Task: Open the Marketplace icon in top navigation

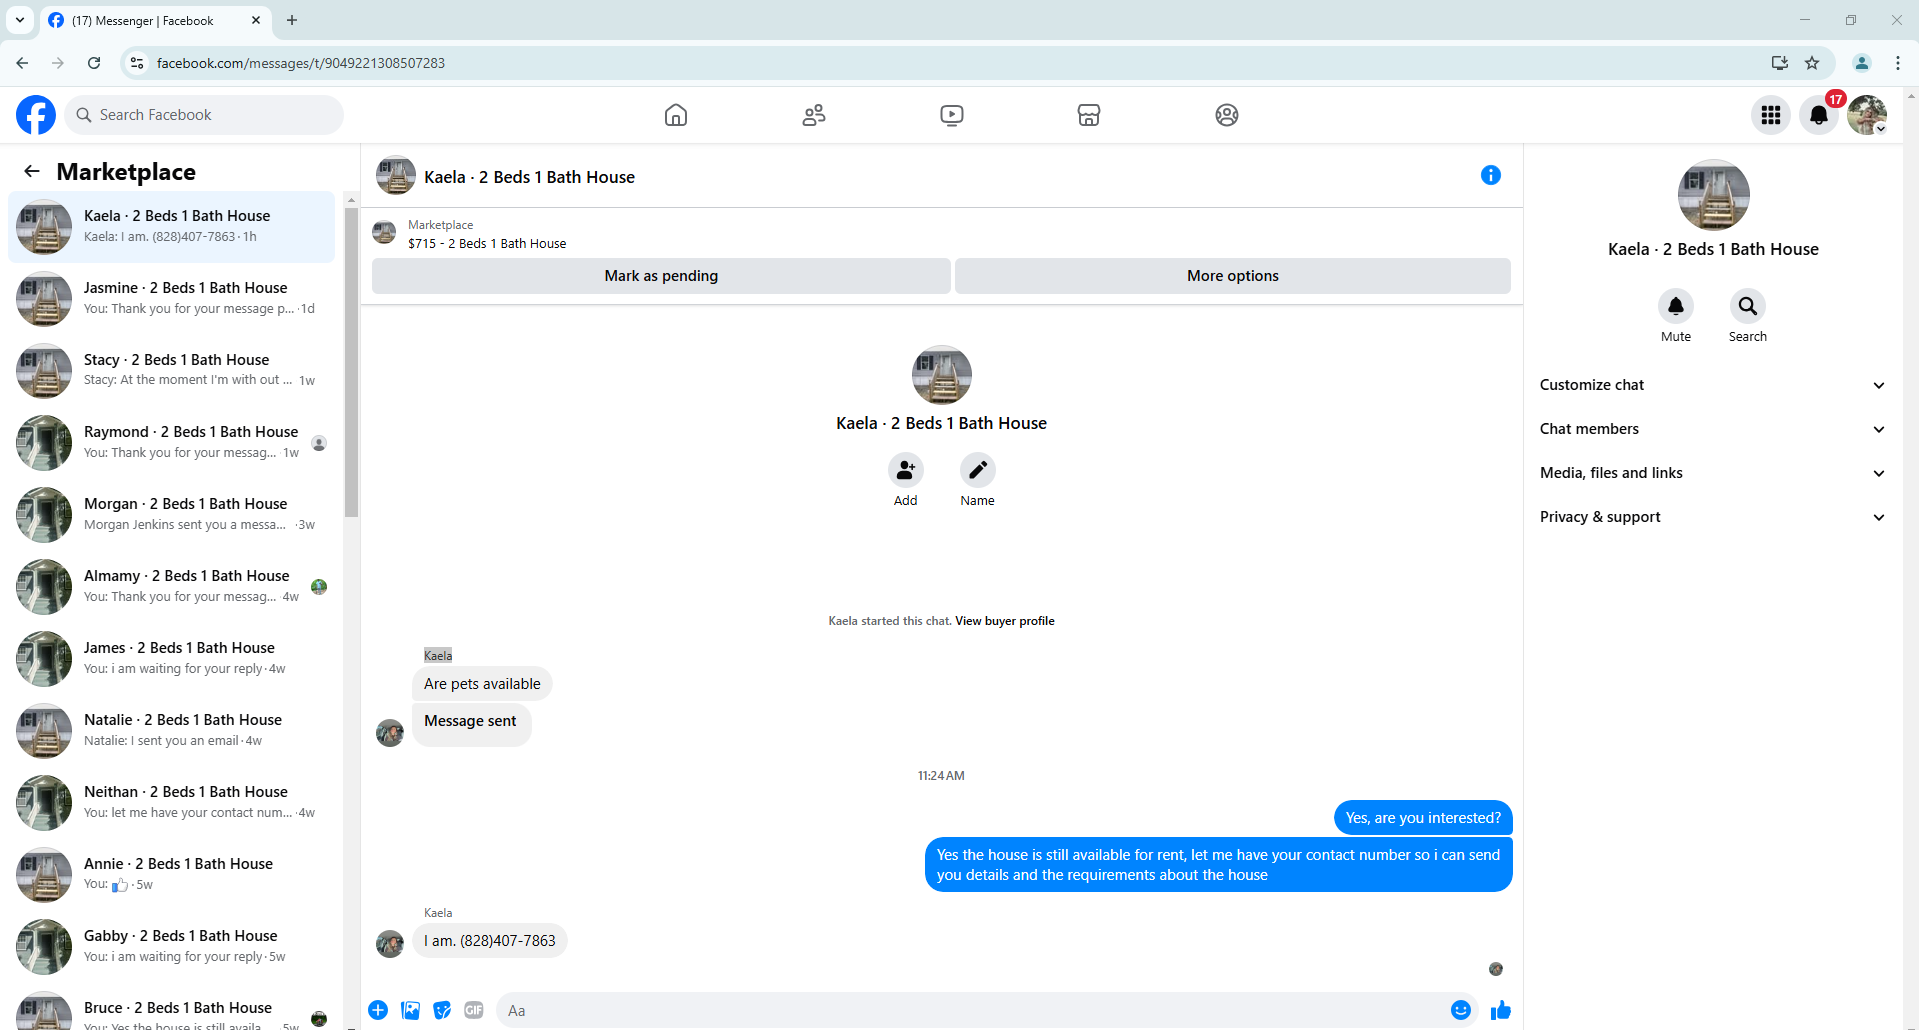Action: 1089,115
